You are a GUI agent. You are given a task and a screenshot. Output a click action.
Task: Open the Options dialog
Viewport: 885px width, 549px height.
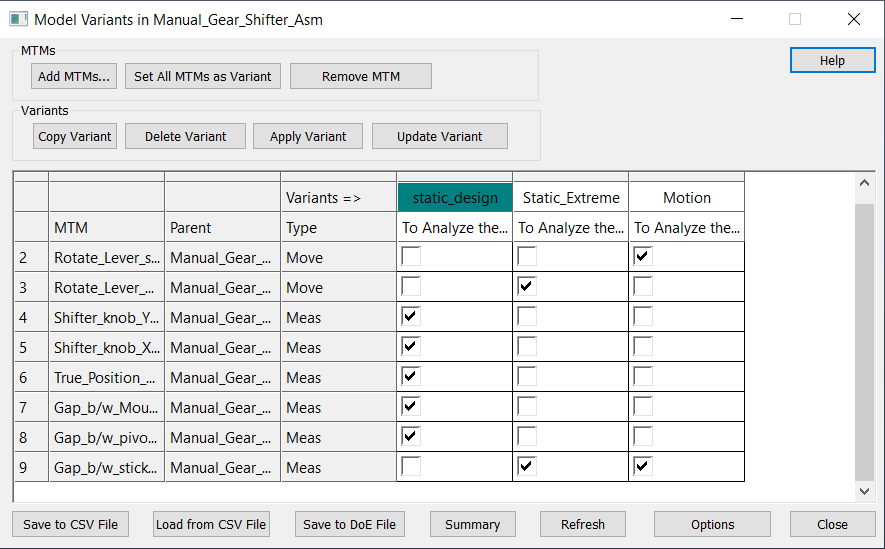coord(712,524)
